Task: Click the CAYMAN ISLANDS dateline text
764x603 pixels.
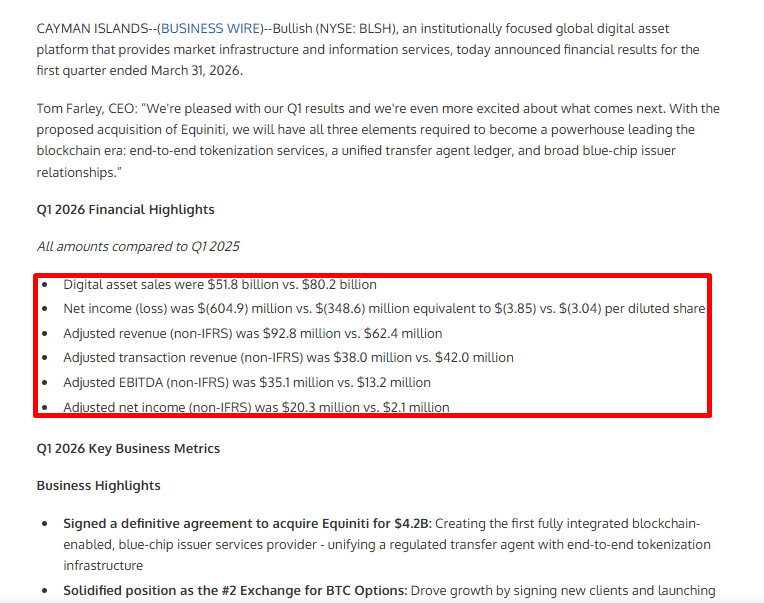Action: 93,29
